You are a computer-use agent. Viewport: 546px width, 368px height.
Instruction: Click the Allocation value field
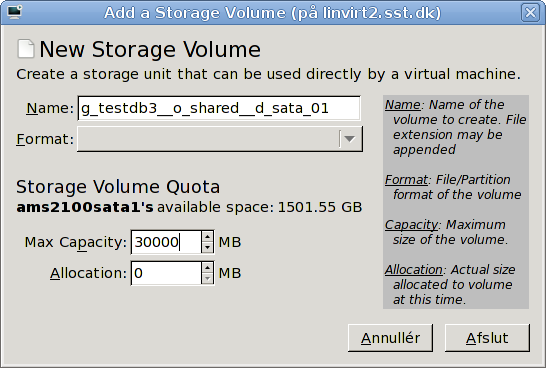(x=166, y=273)
